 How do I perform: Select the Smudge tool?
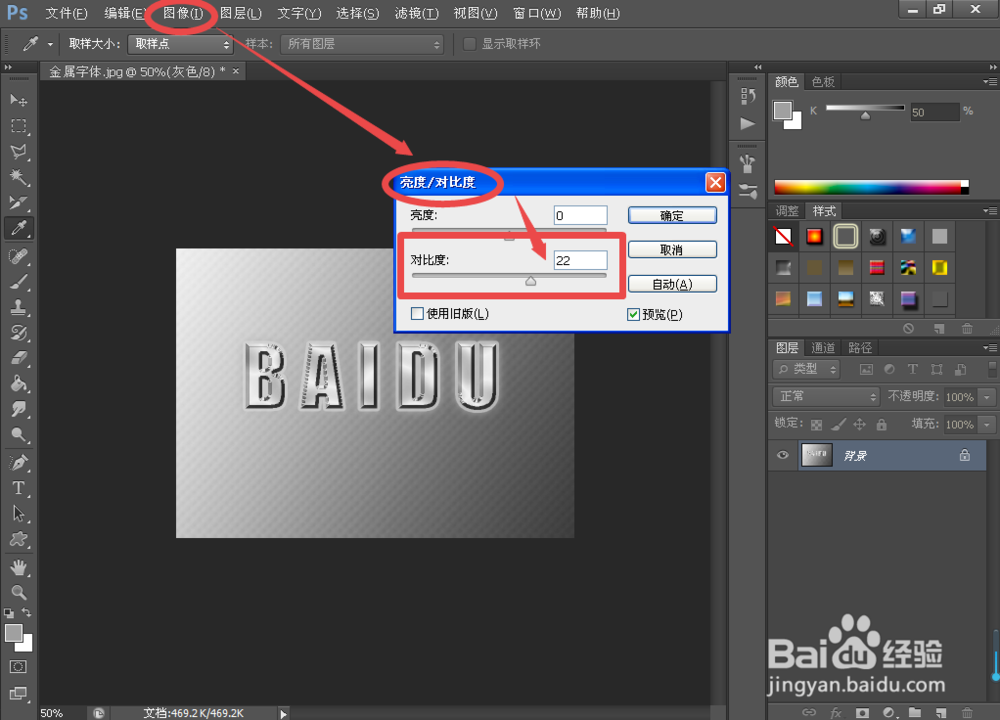point(18,409)
